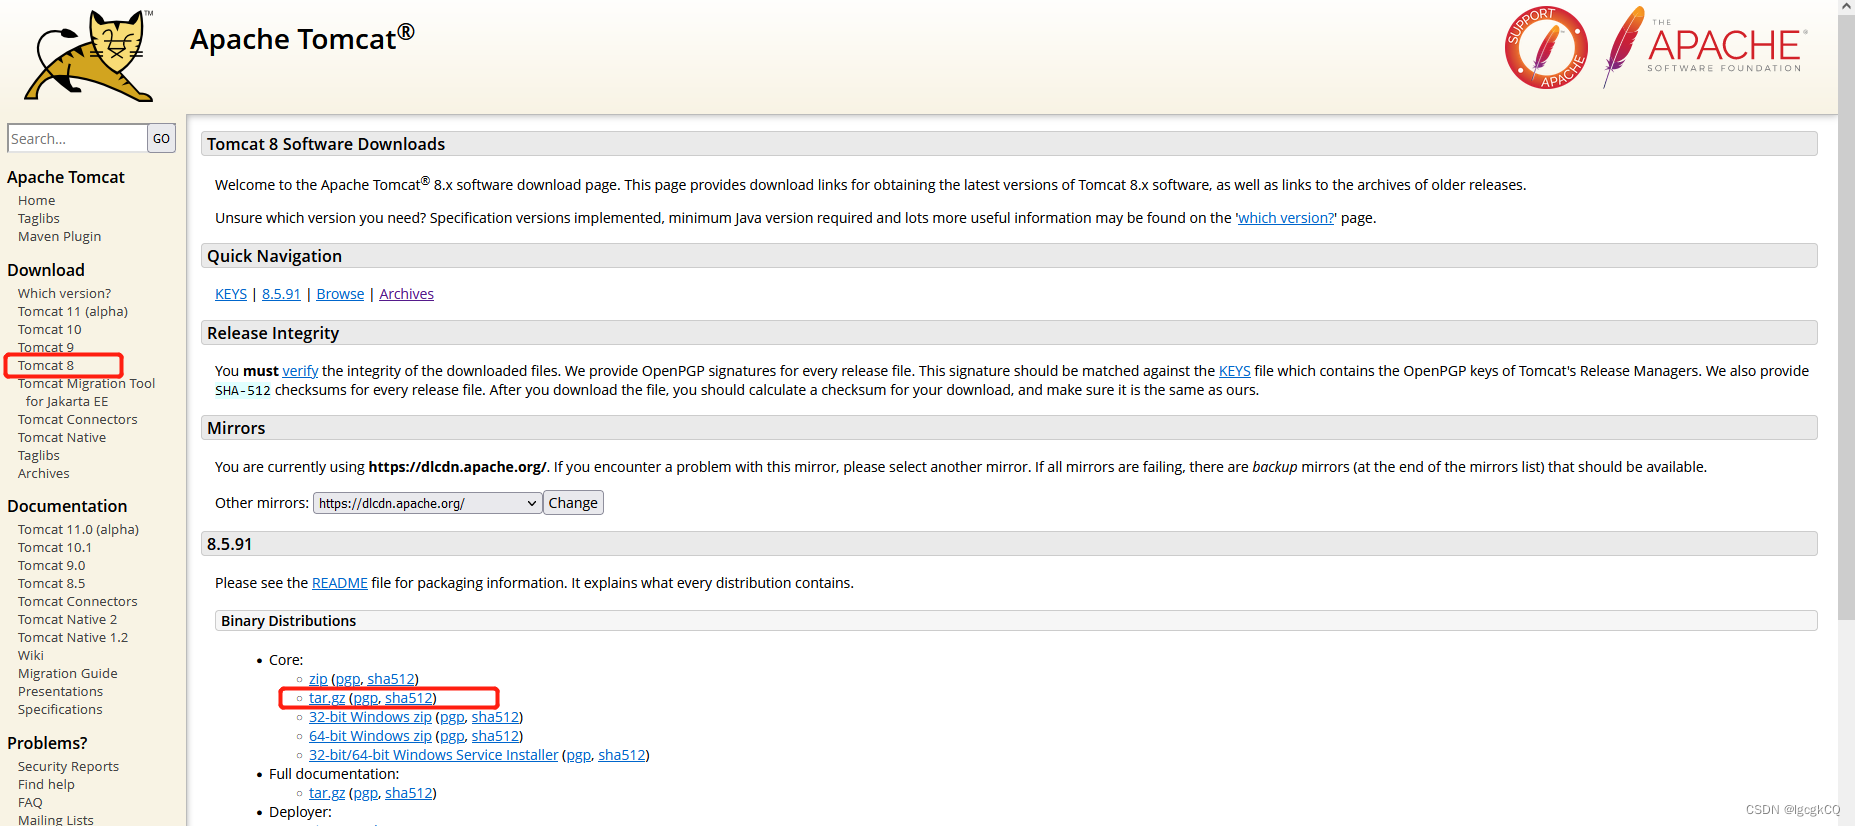Click the 'which version?' link in intro text
Image resolution: width=1855 pixels, height=826 pixels.
[1286, 218]
